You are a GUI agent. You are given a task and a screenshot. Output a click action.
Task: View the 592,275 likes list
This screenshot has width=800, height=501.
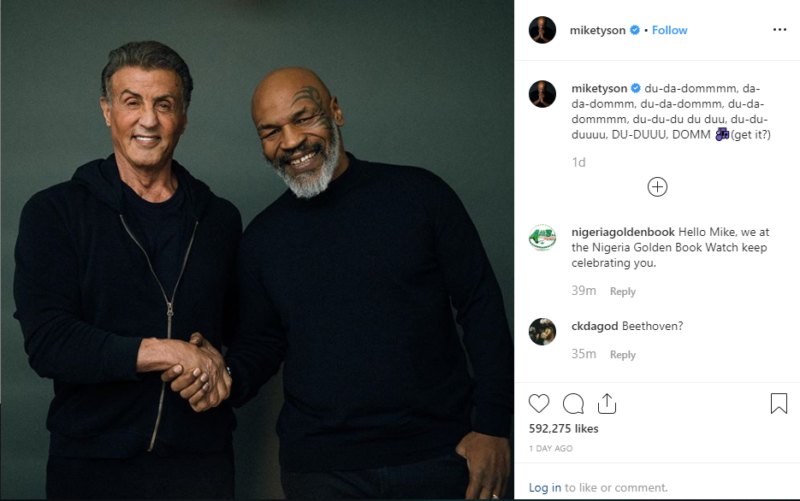[562, 428]
